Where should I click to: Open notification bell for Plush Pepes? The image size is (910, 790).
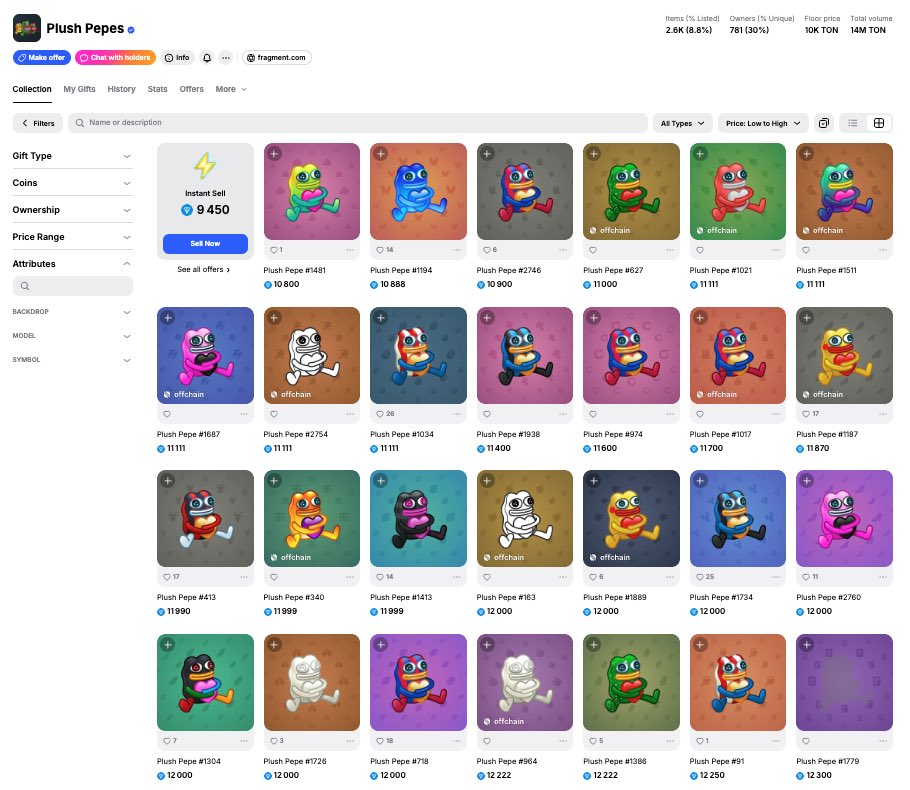coord(207,57)
